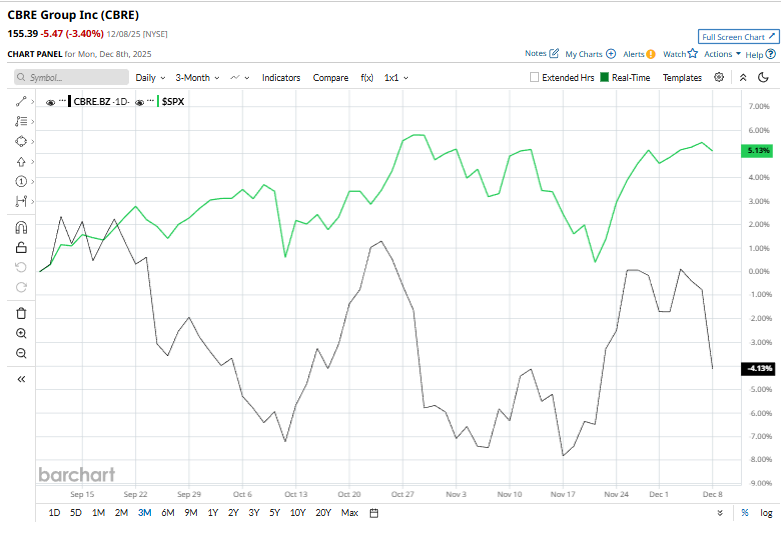
Task: Expand shapes tool submenu arrow
Action: (x=32, y=141)
